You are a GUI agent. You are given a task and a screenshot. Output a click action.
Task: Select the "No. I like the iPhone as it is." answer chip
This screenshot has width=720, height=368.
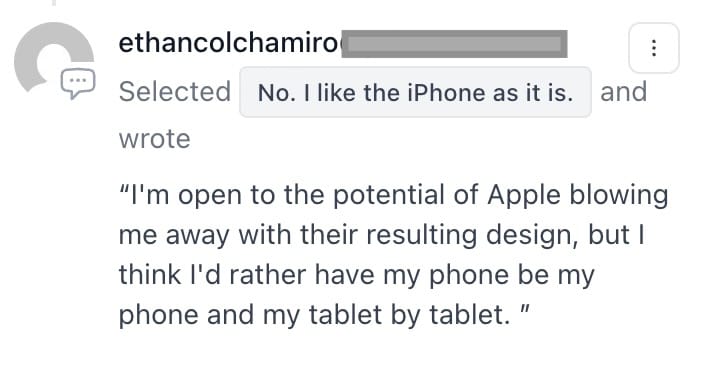[415, 92]
